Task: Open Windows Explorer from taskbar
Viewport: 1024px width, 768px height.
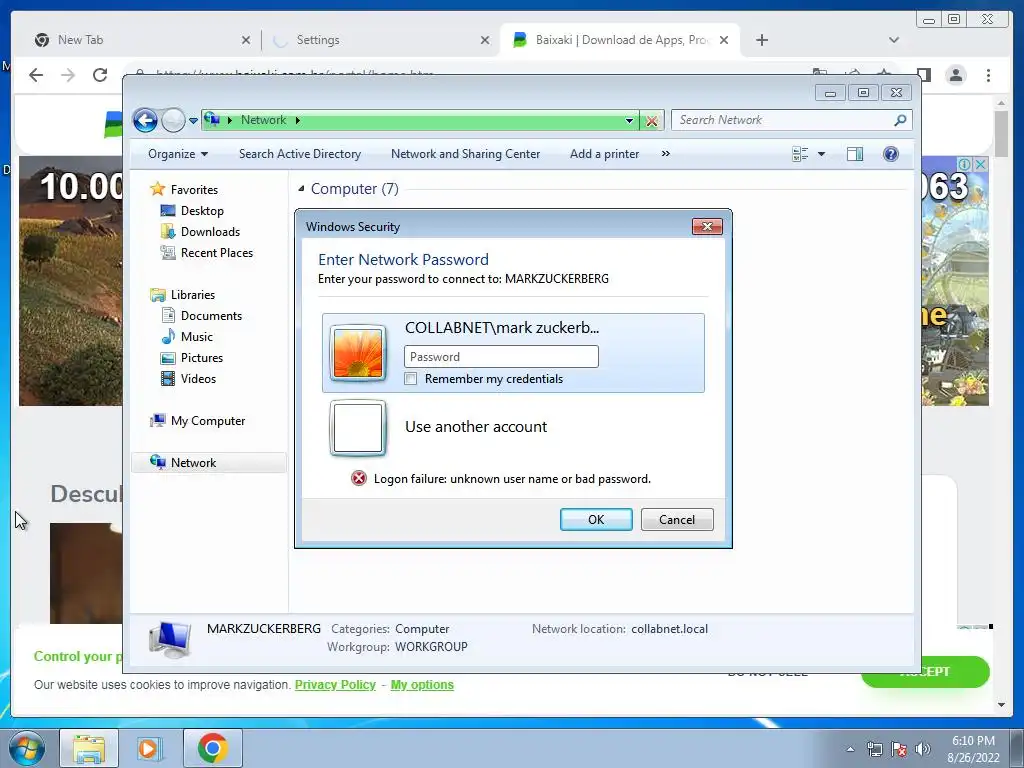Action: pyautogui.click(x=89, y=748)
